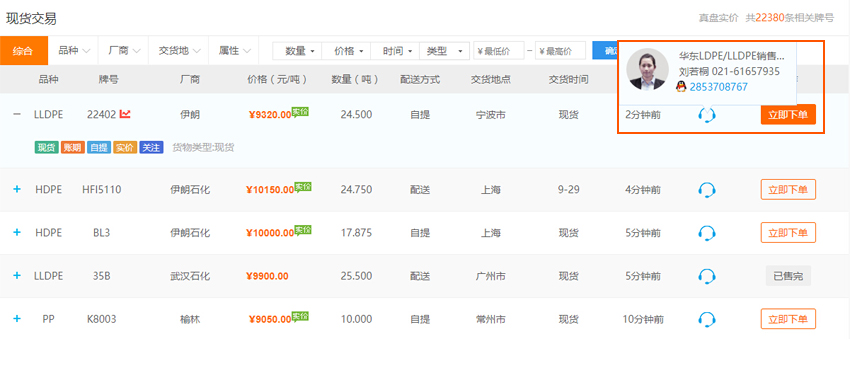Click the 22380 listings count
850x381 pixels.
tap(770, 17)
